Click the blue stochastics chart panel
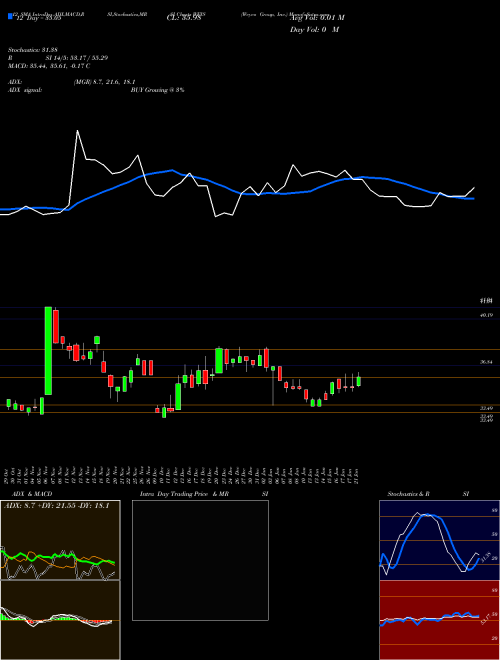The image size is (500, 660). click(x=439, y=540)
